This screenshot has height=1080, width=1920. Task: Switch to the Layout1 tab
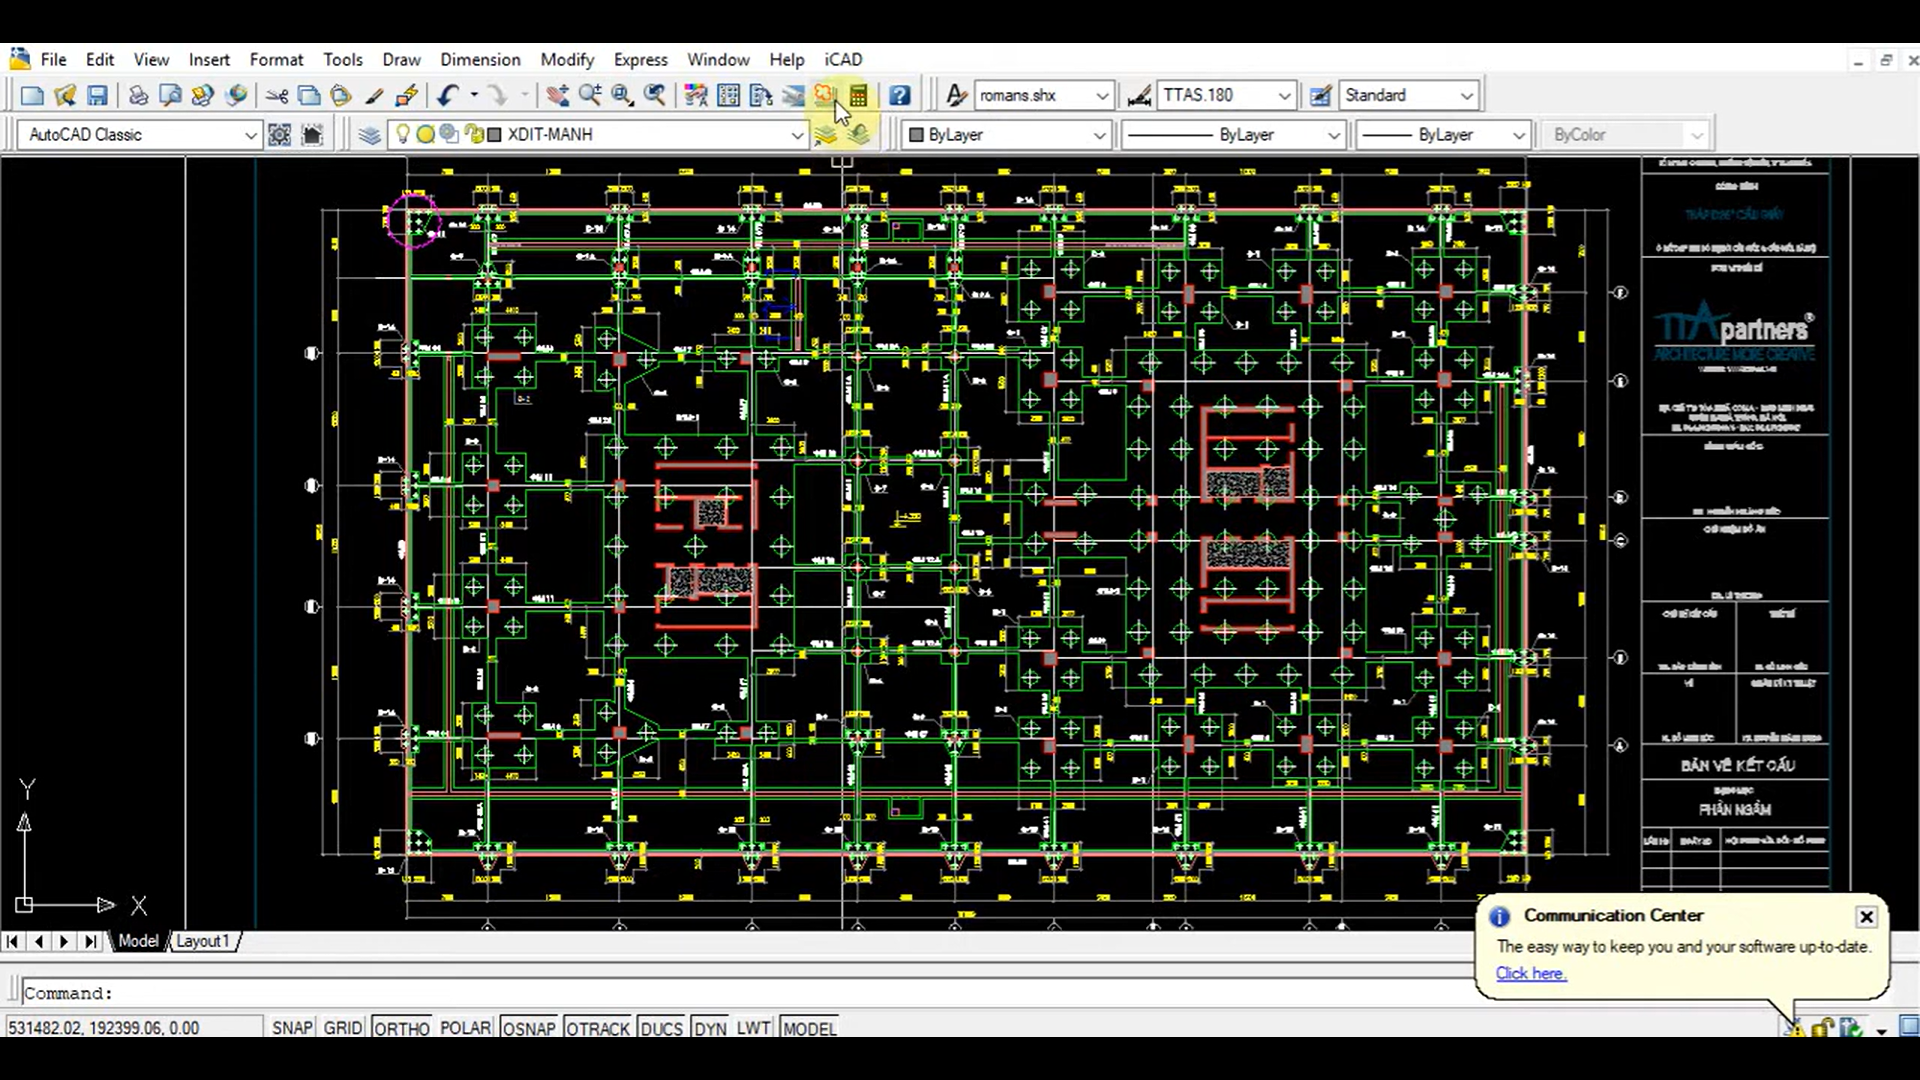pyautogui.click(x=203, y=941)
